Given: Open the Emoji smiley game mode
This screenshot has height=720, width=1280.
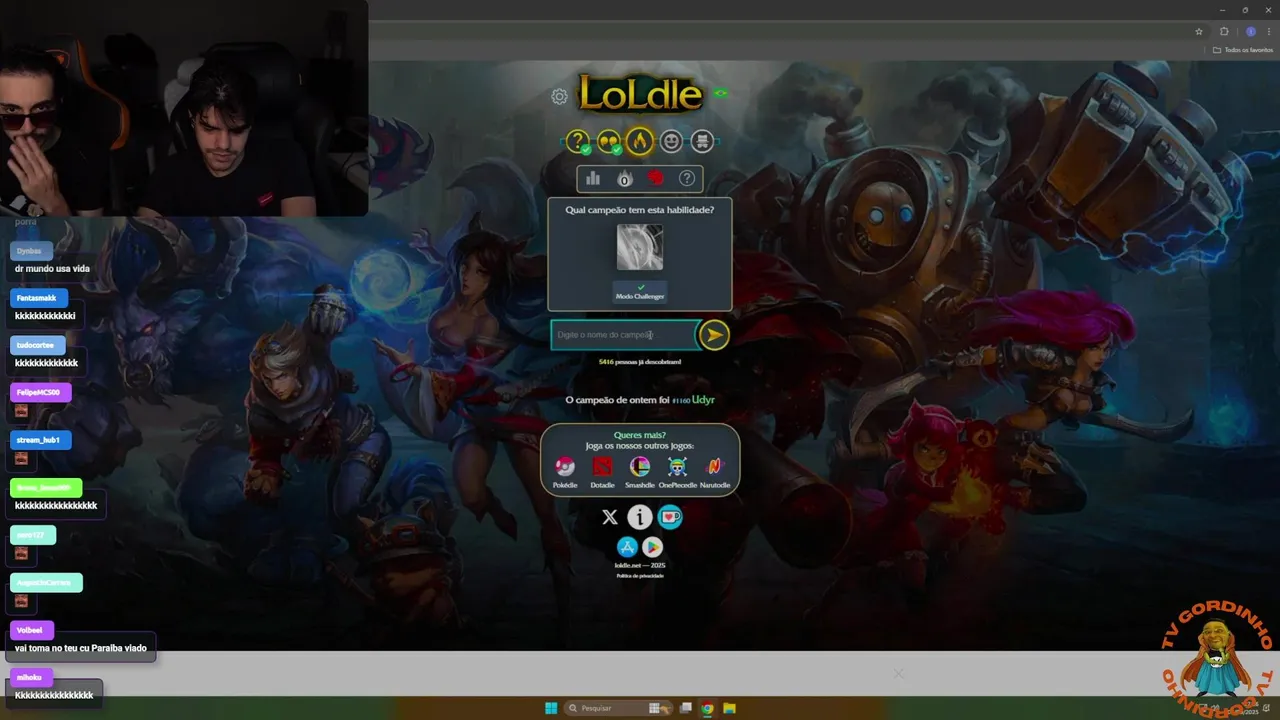Looking at the screenshot, I should coord(671,142).
